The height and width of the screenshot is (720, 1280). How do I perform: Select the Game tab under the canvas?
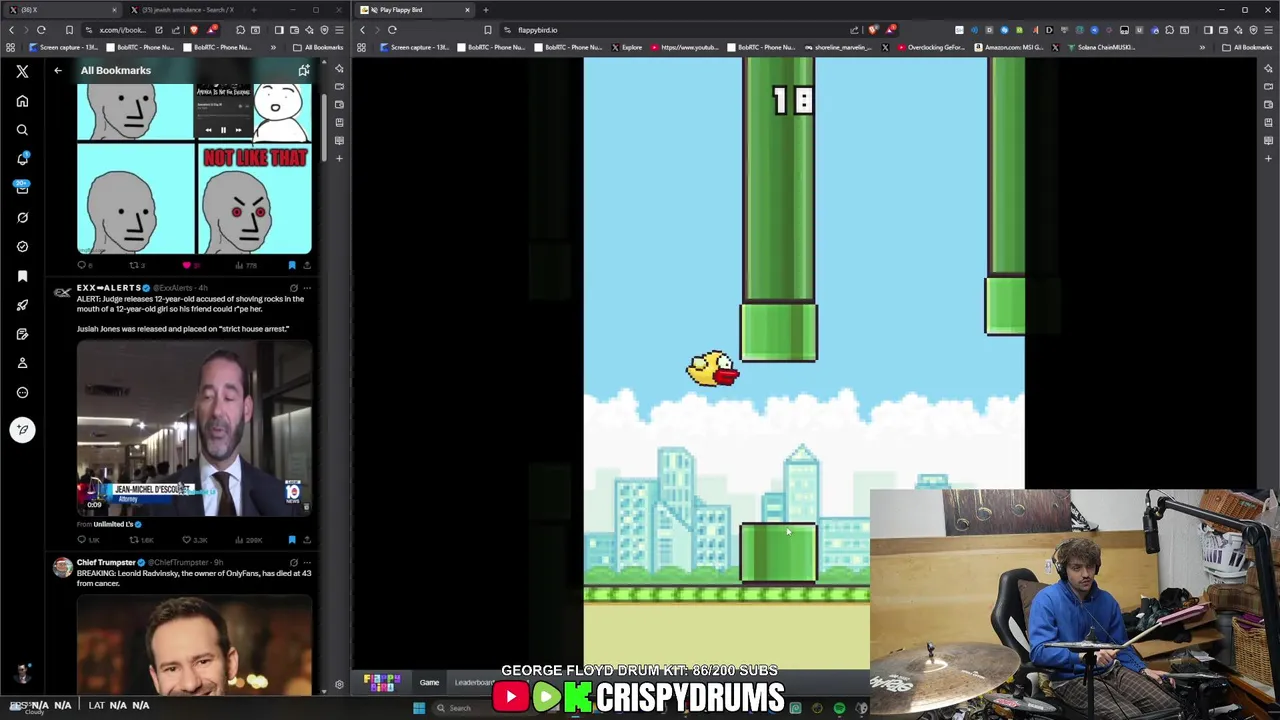429,683
